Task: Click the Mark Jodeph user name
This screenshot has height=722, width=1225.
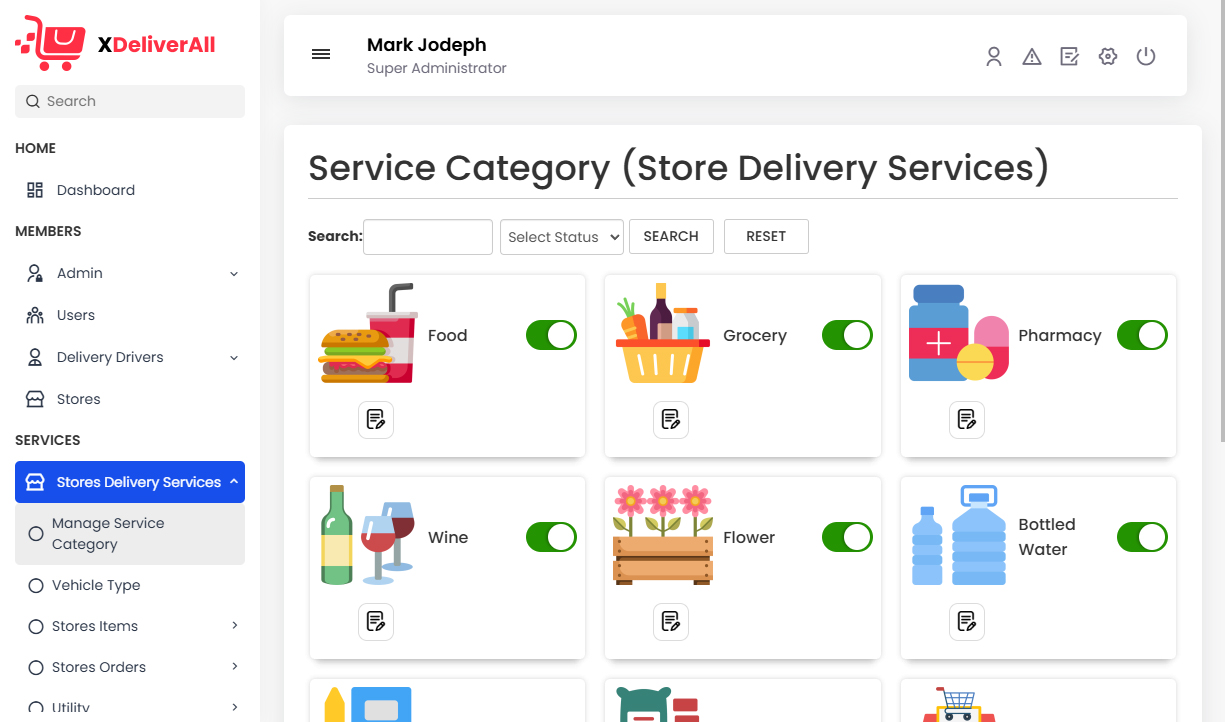Action: tap(427, 45)
